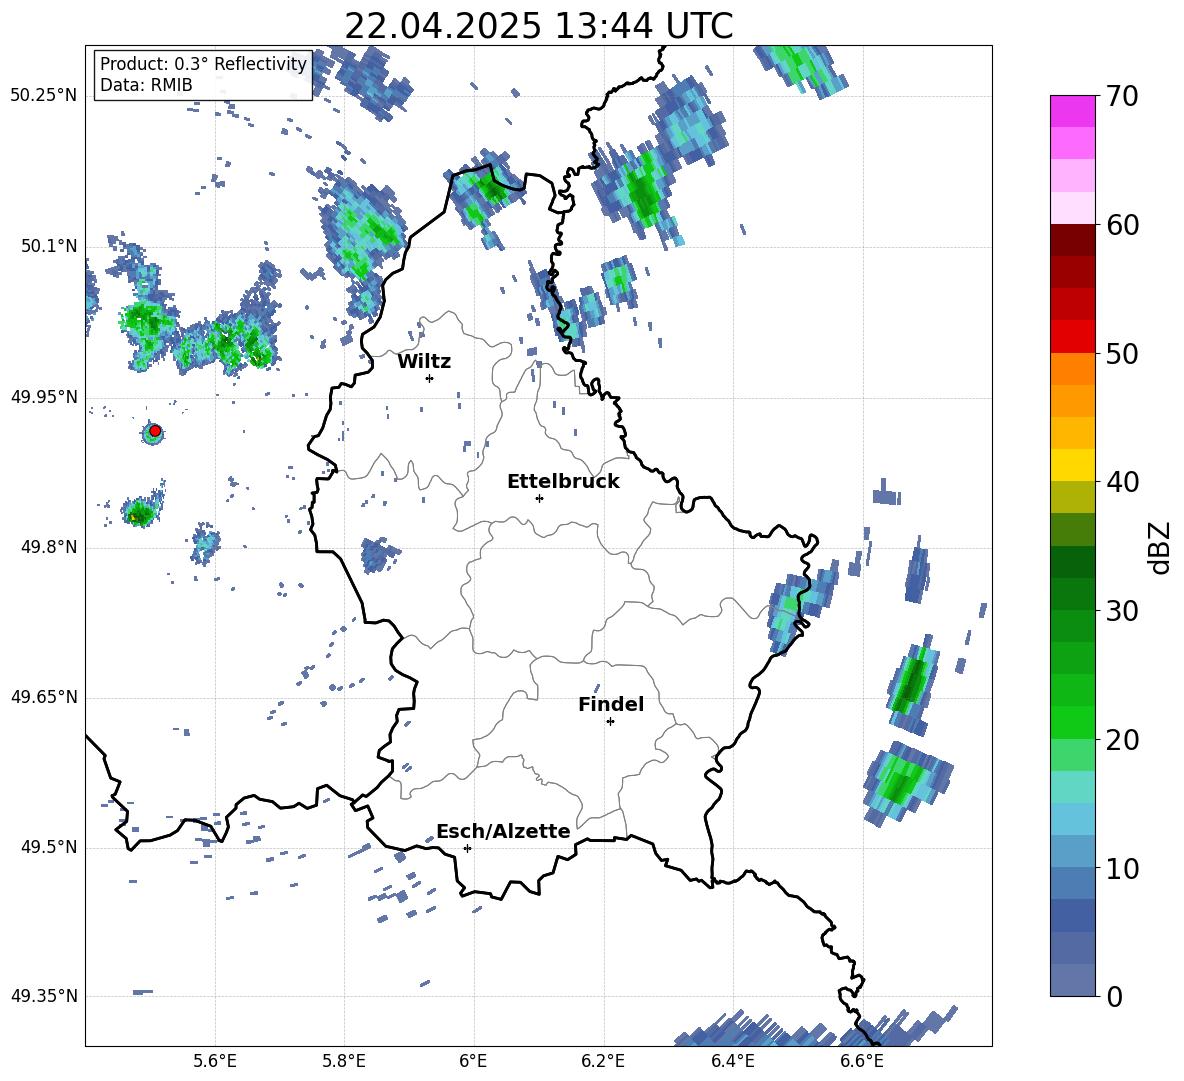Click the 50.25°N latitude tick label

coord(44,96)
